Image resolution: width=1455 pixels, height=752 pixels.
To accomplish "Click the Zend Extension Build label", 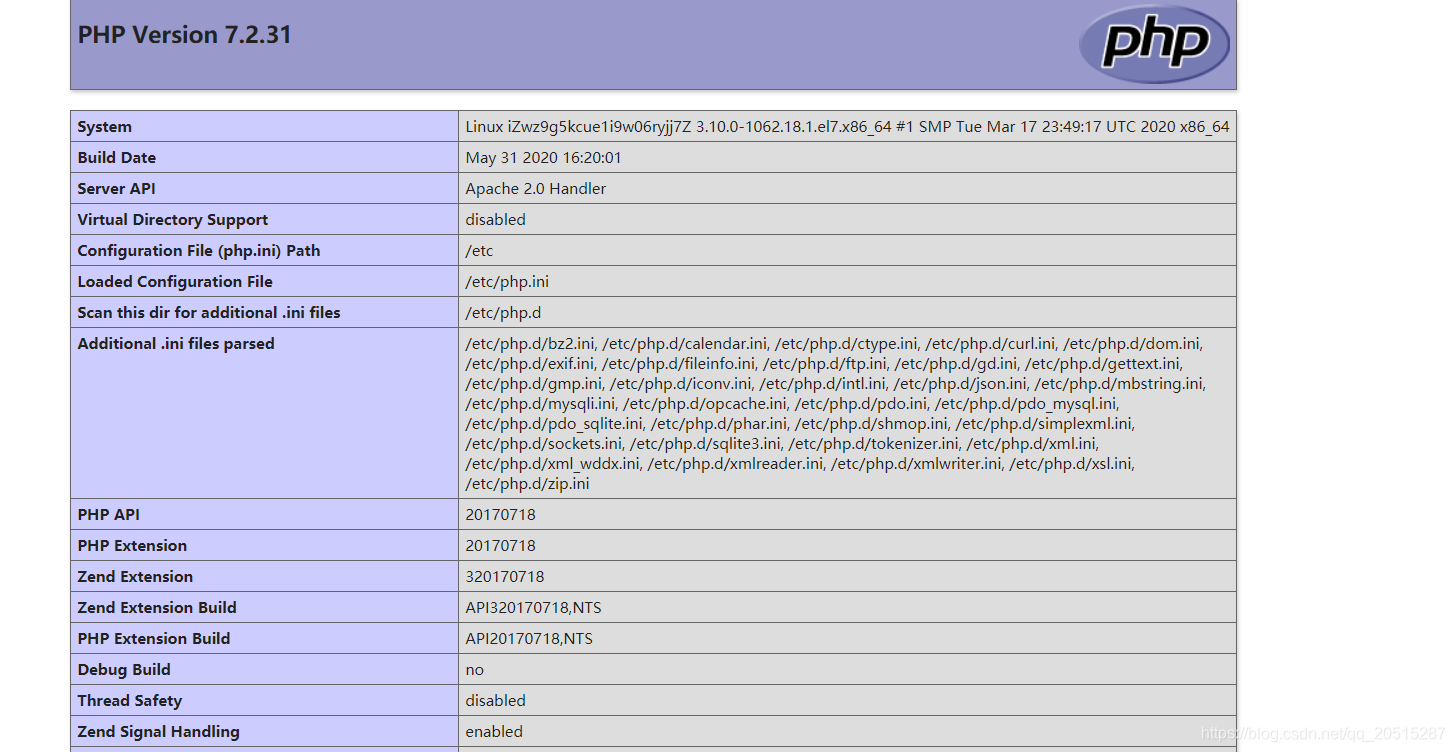I will click(157, 608).
